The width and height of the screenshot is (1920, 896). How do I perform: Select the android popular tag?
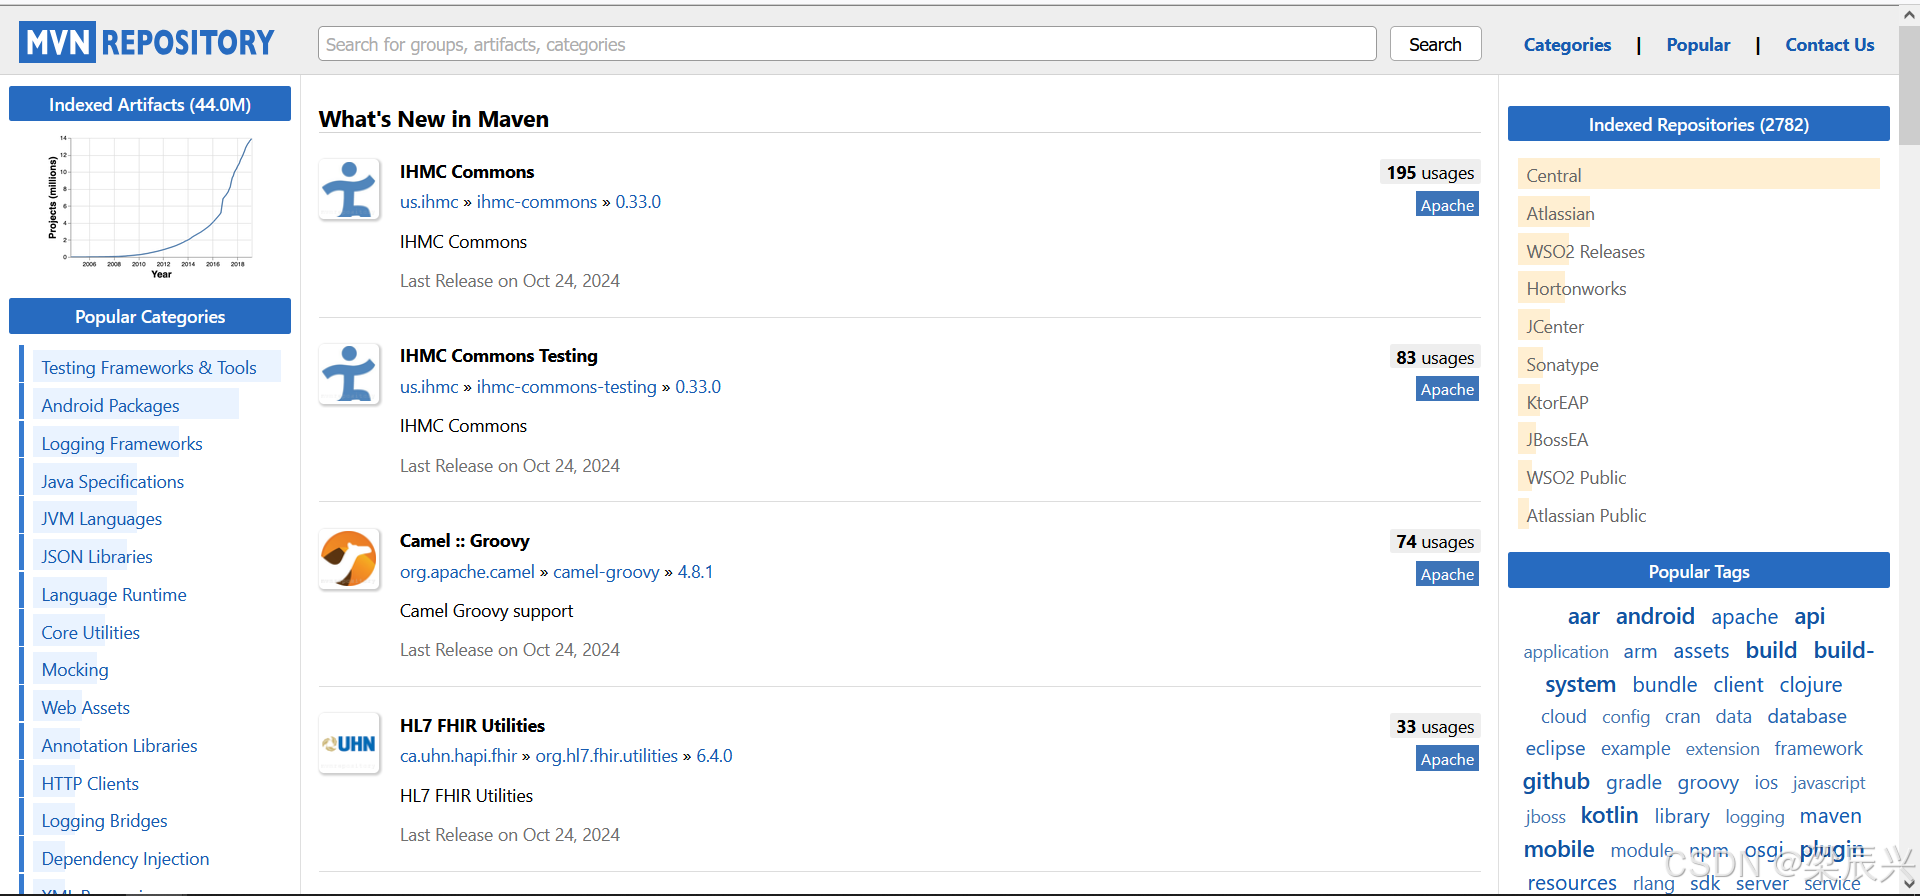1655,616
